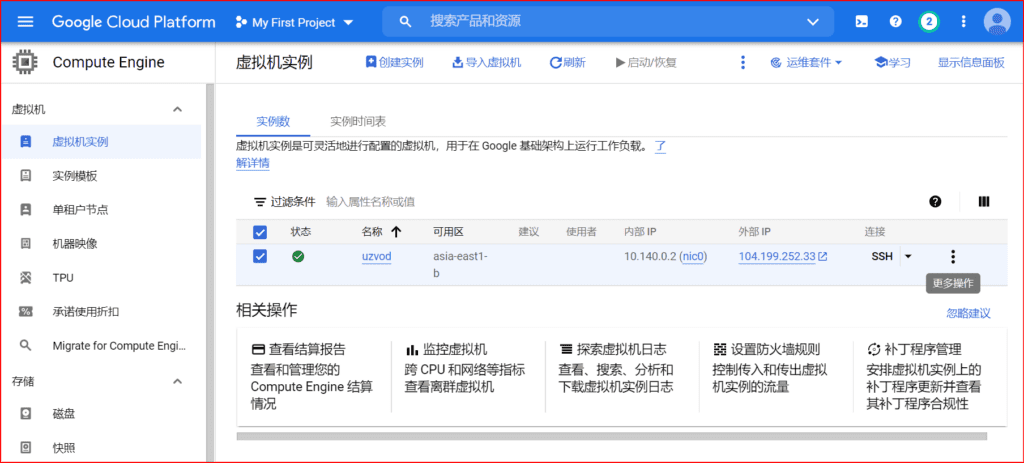Open the uzvod instance link
This screenshot has width=1024, height=463.
coord(377,257)
